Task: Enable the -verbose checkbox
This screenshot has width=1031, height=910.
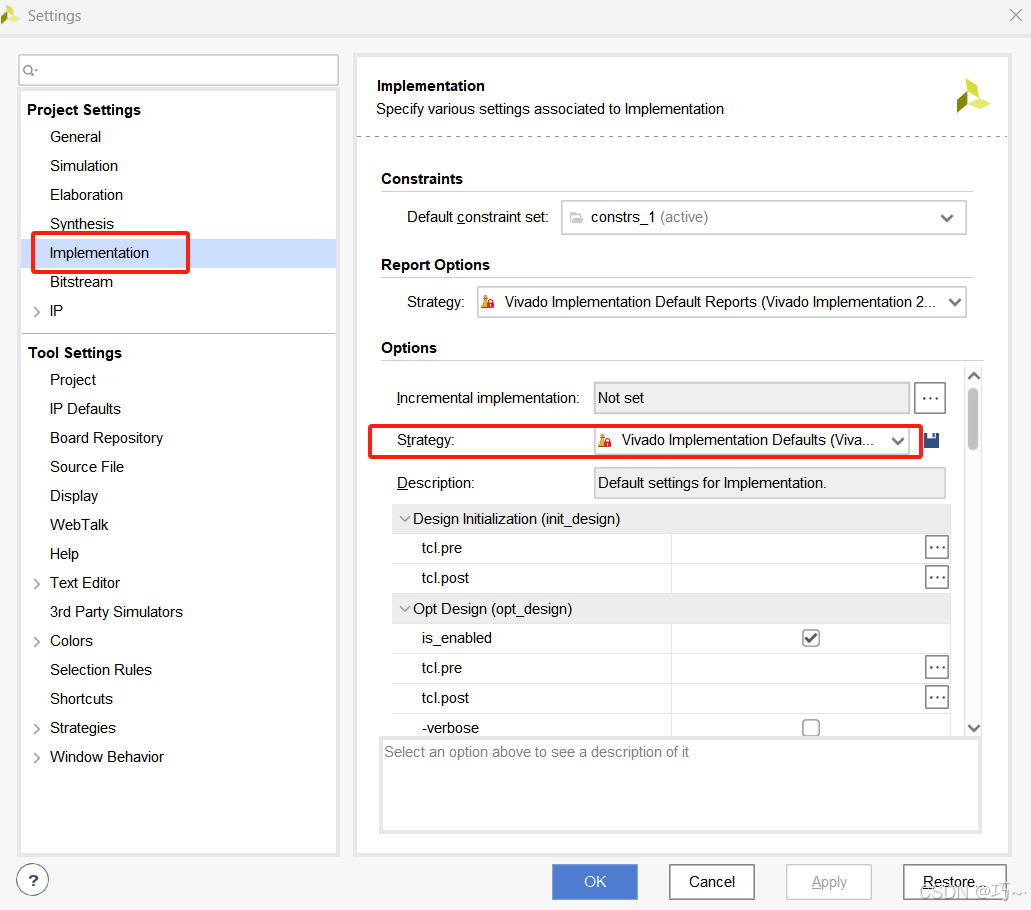Action: [x=811, y=727]
